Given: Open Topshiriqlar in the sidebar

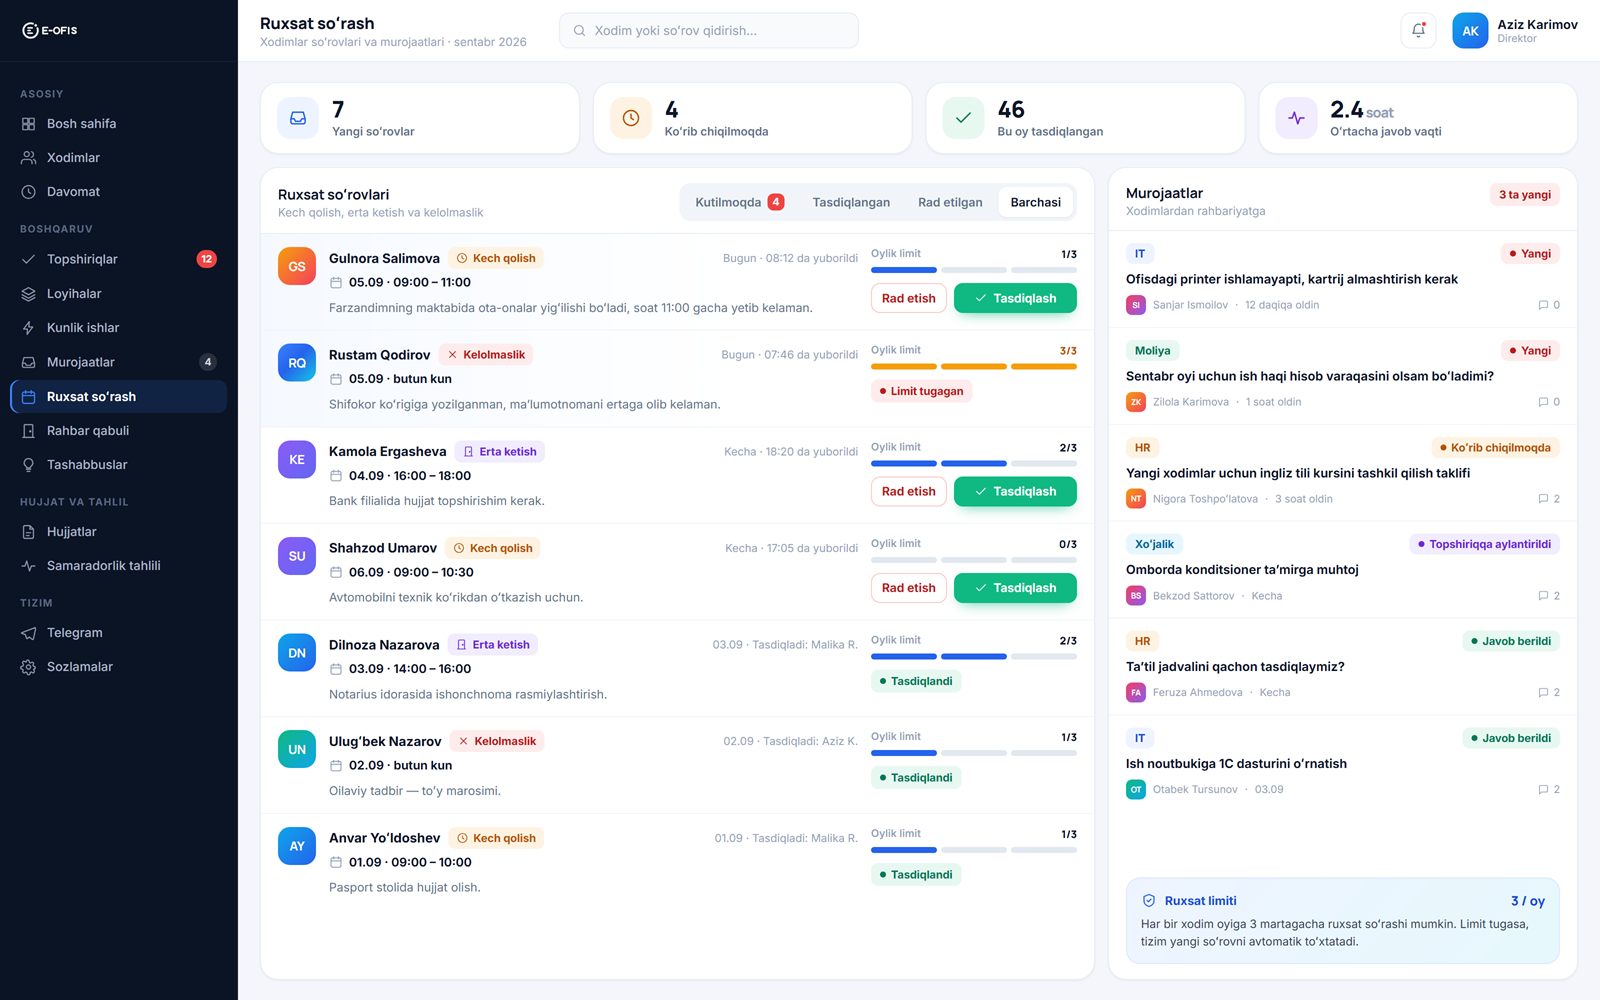Looking at the screenshot, I should pos(119,259).
